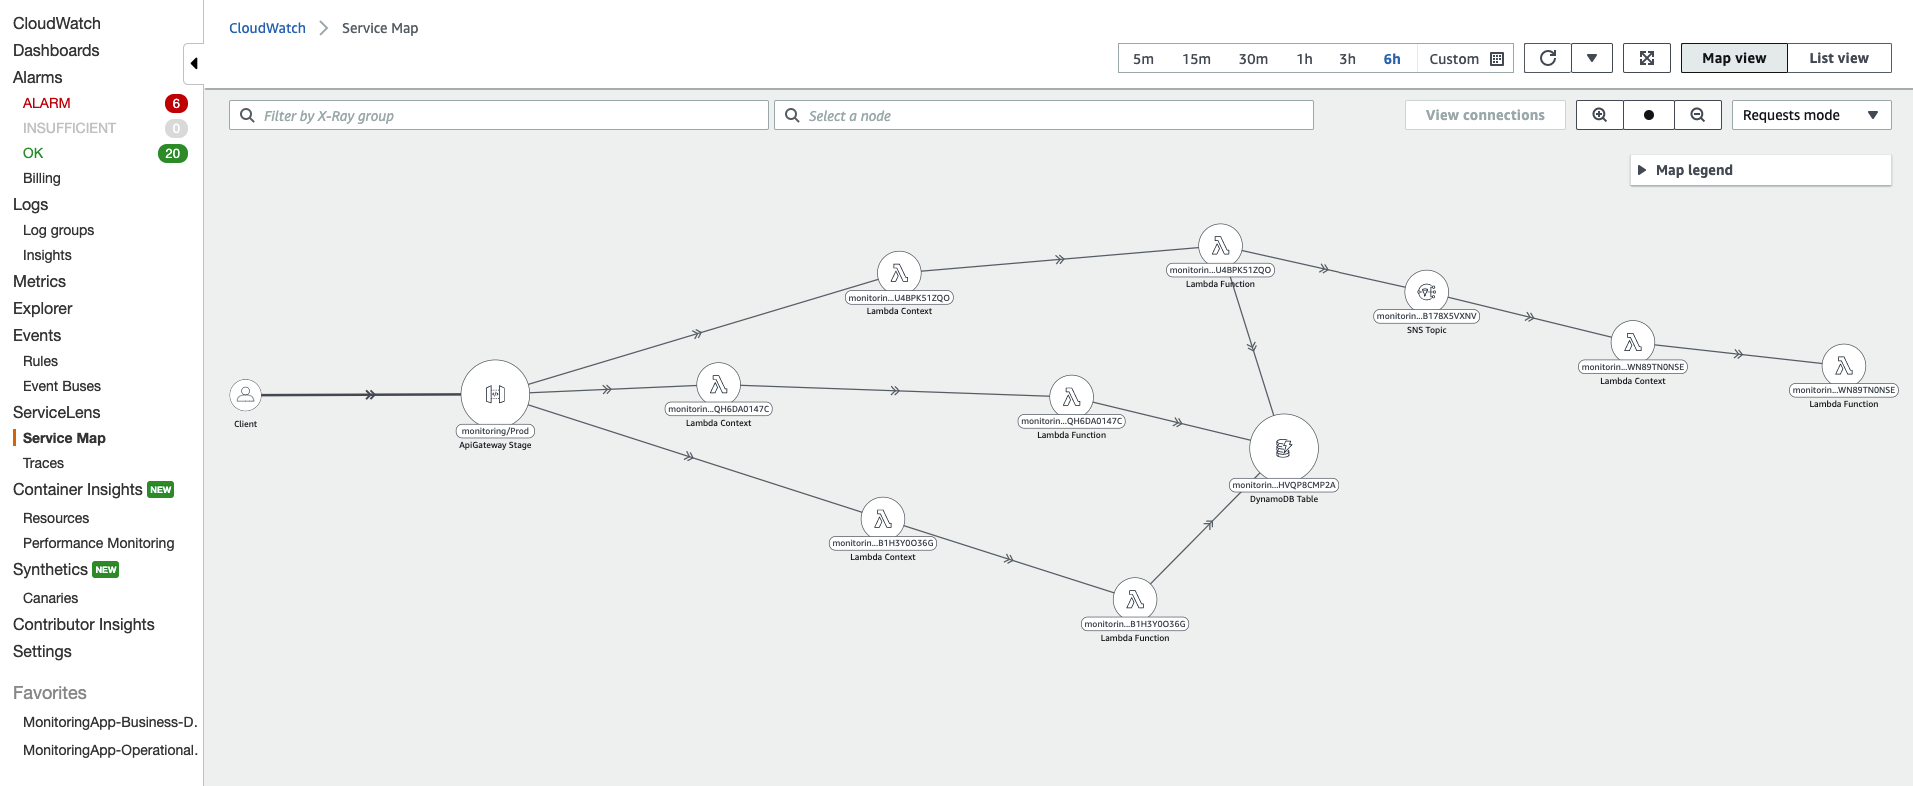Viewport: 1913px width, 786px height.
Task: Click the CloudWatch breadcrumb link
Action: (x=267, y=28)
